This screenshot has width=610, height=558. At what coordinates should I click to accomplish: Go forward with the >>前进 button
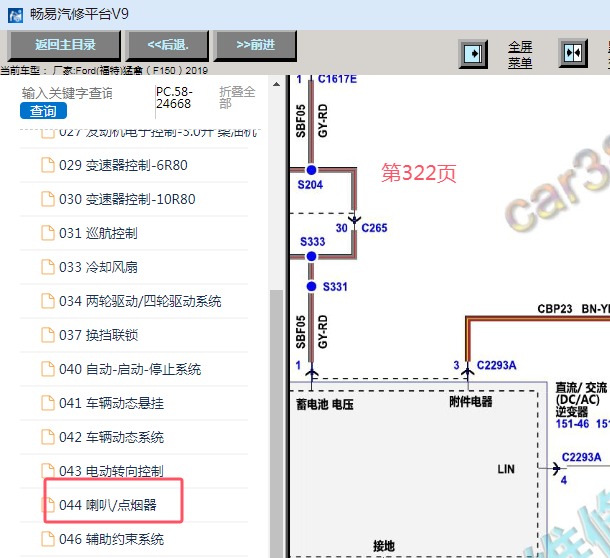[256, 45]
